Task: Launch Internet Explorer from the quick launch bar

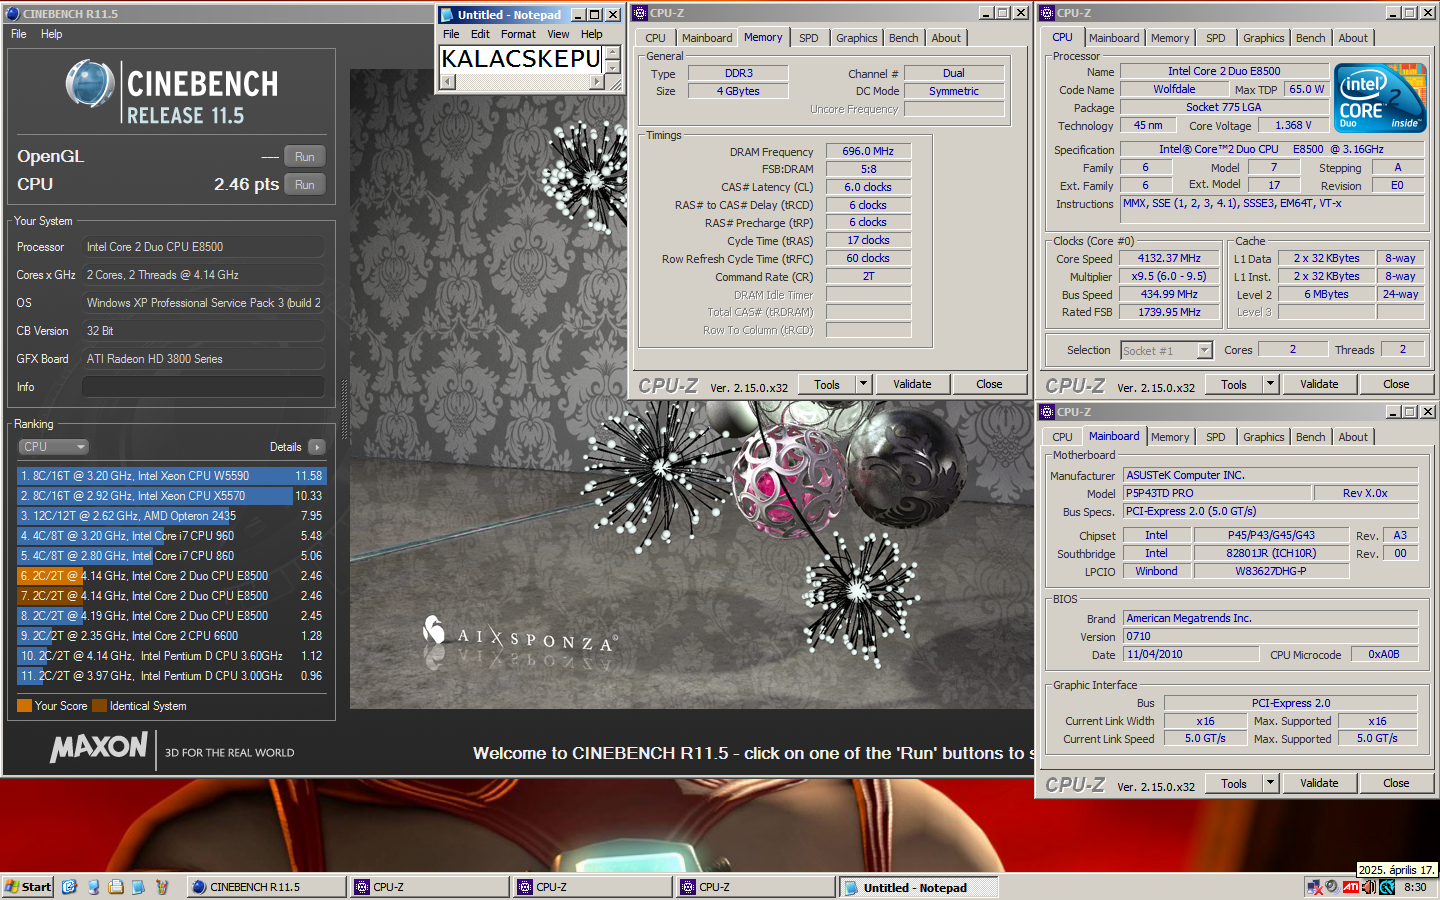Action: tap(69, 887)
